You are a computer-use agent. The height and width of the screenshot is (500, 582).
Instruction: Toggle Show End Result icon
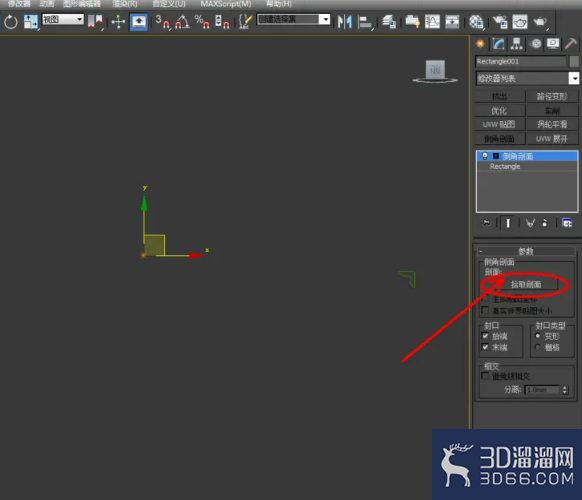[508, 223]
